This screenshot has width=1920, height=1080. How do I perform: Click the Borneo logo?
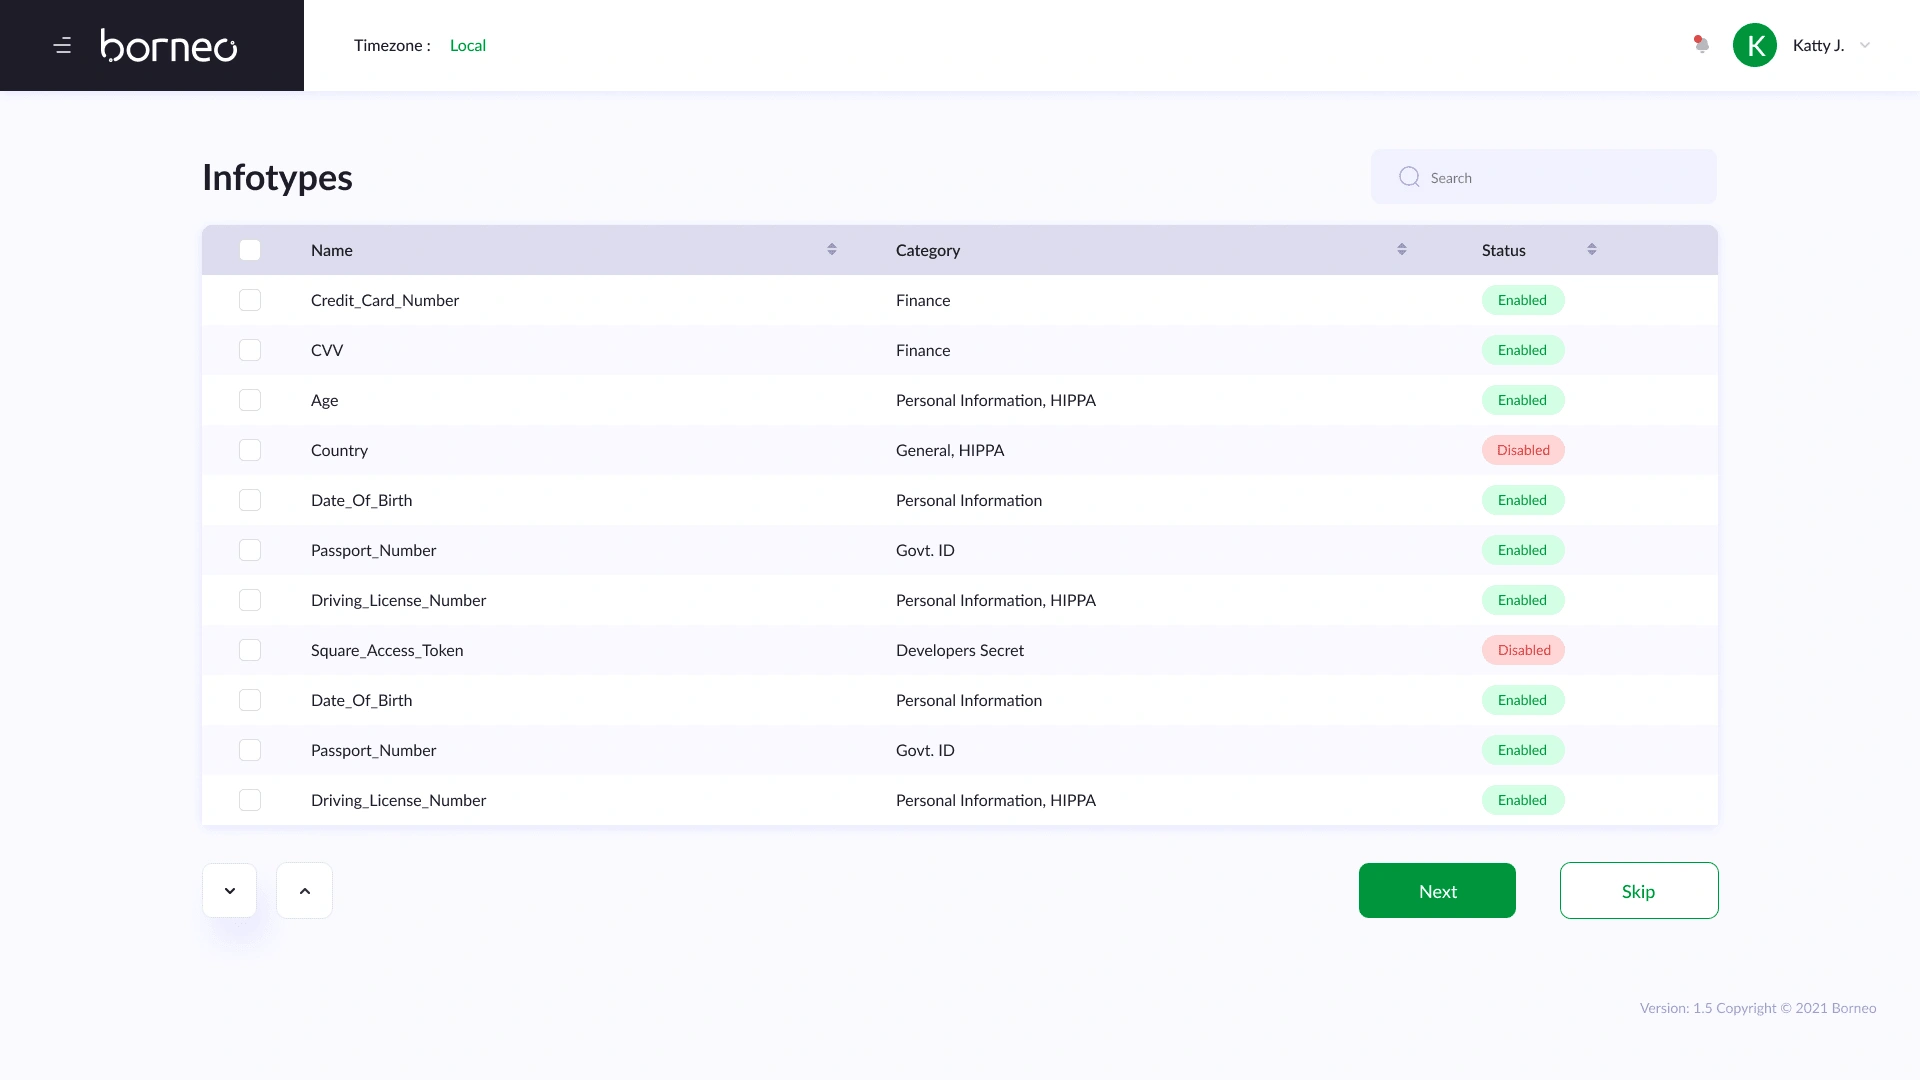(169, 46)
